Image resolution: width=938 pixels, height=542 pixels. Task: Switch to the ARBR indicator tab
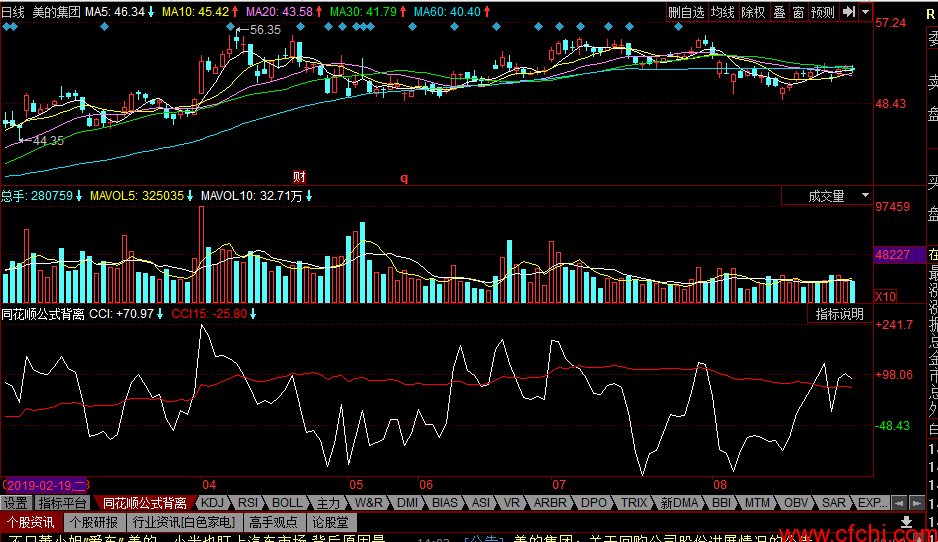tap(550, 503)
